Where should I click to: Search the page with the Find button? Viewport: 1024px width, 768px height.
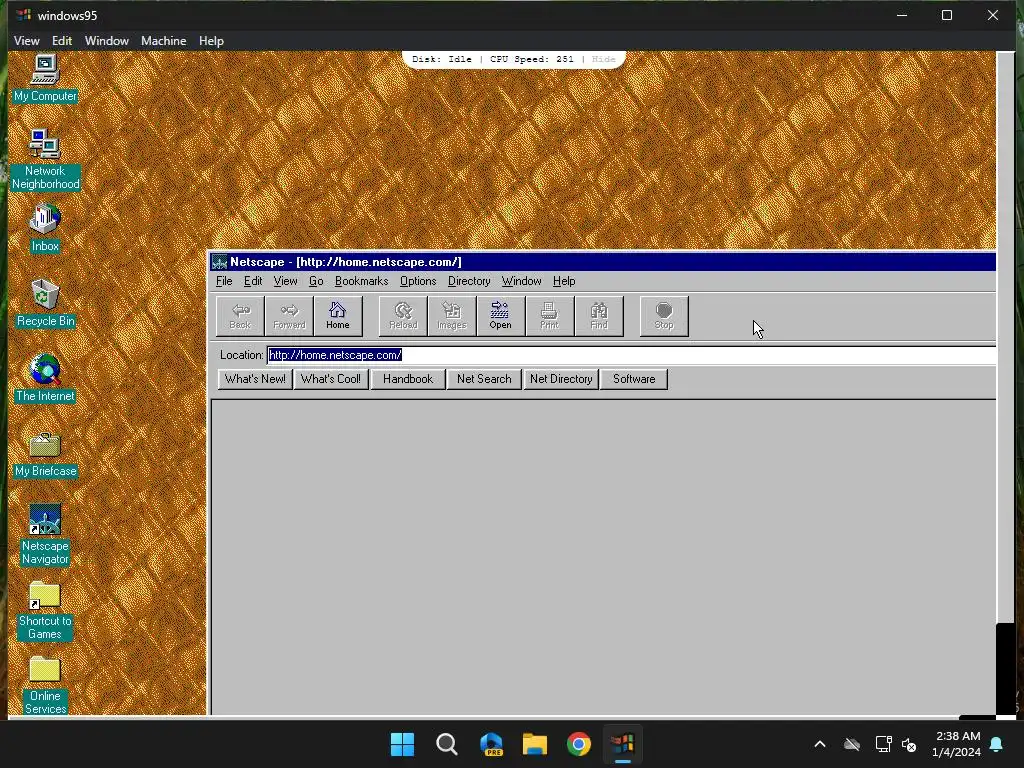click(598, 316)
